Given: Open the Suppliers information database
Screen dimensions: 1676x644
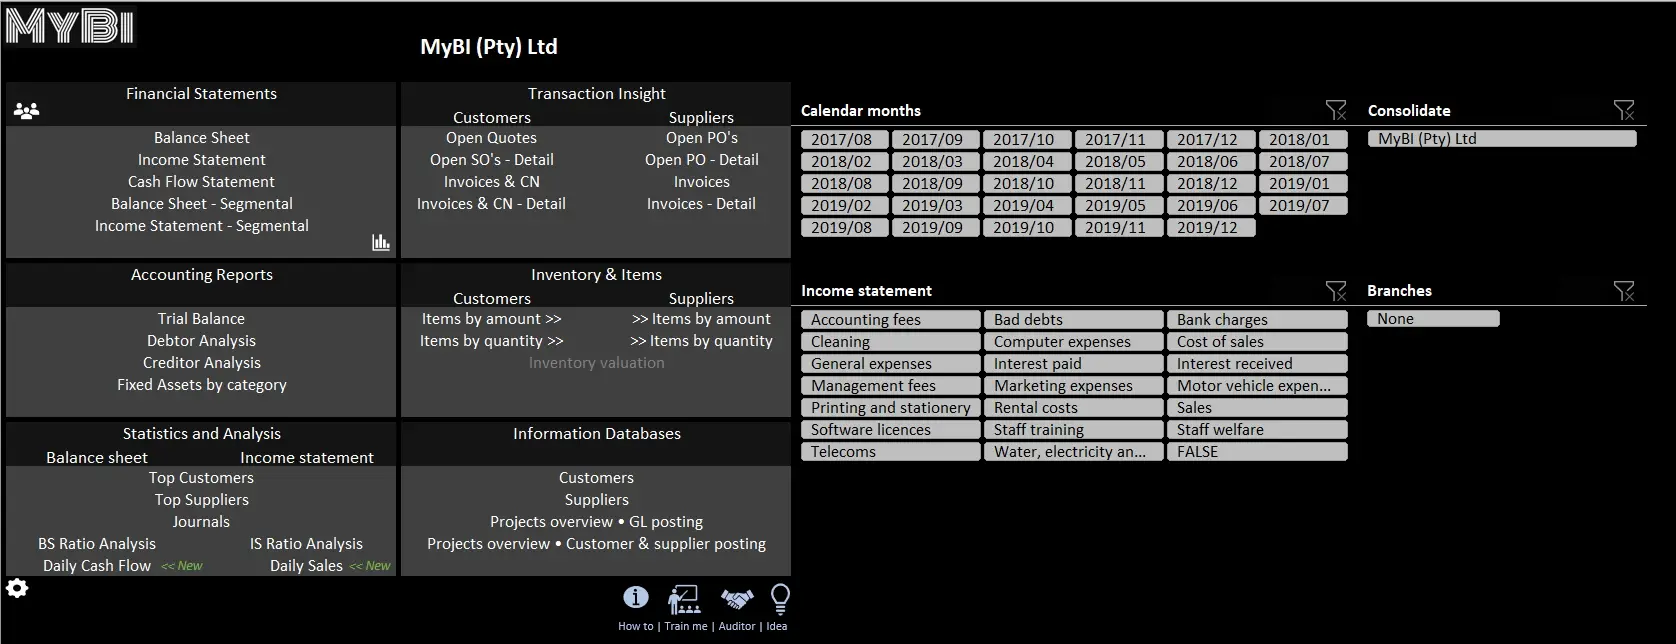Looking at the screenshot, I should tap(597, 500).
